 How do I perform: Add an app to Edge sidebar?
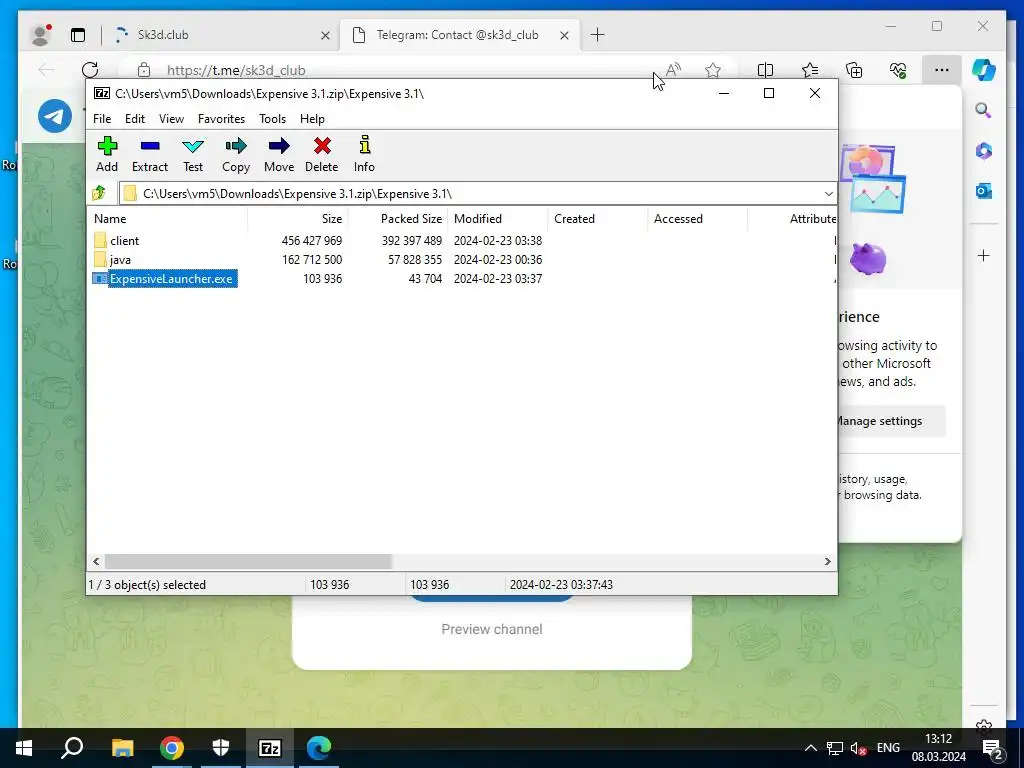[x=984, y=256]
